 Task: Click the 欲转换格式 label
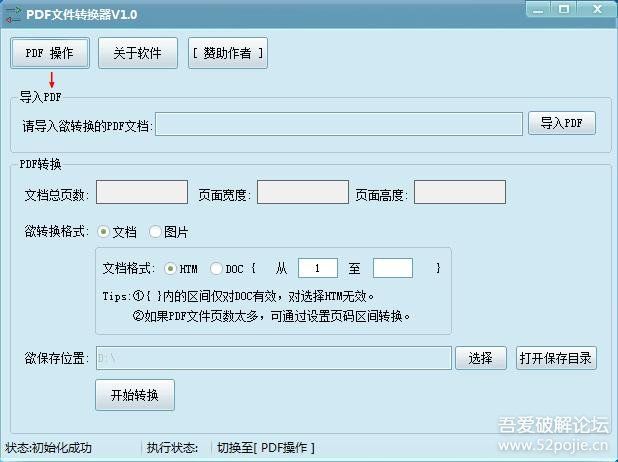coord(57,231)
